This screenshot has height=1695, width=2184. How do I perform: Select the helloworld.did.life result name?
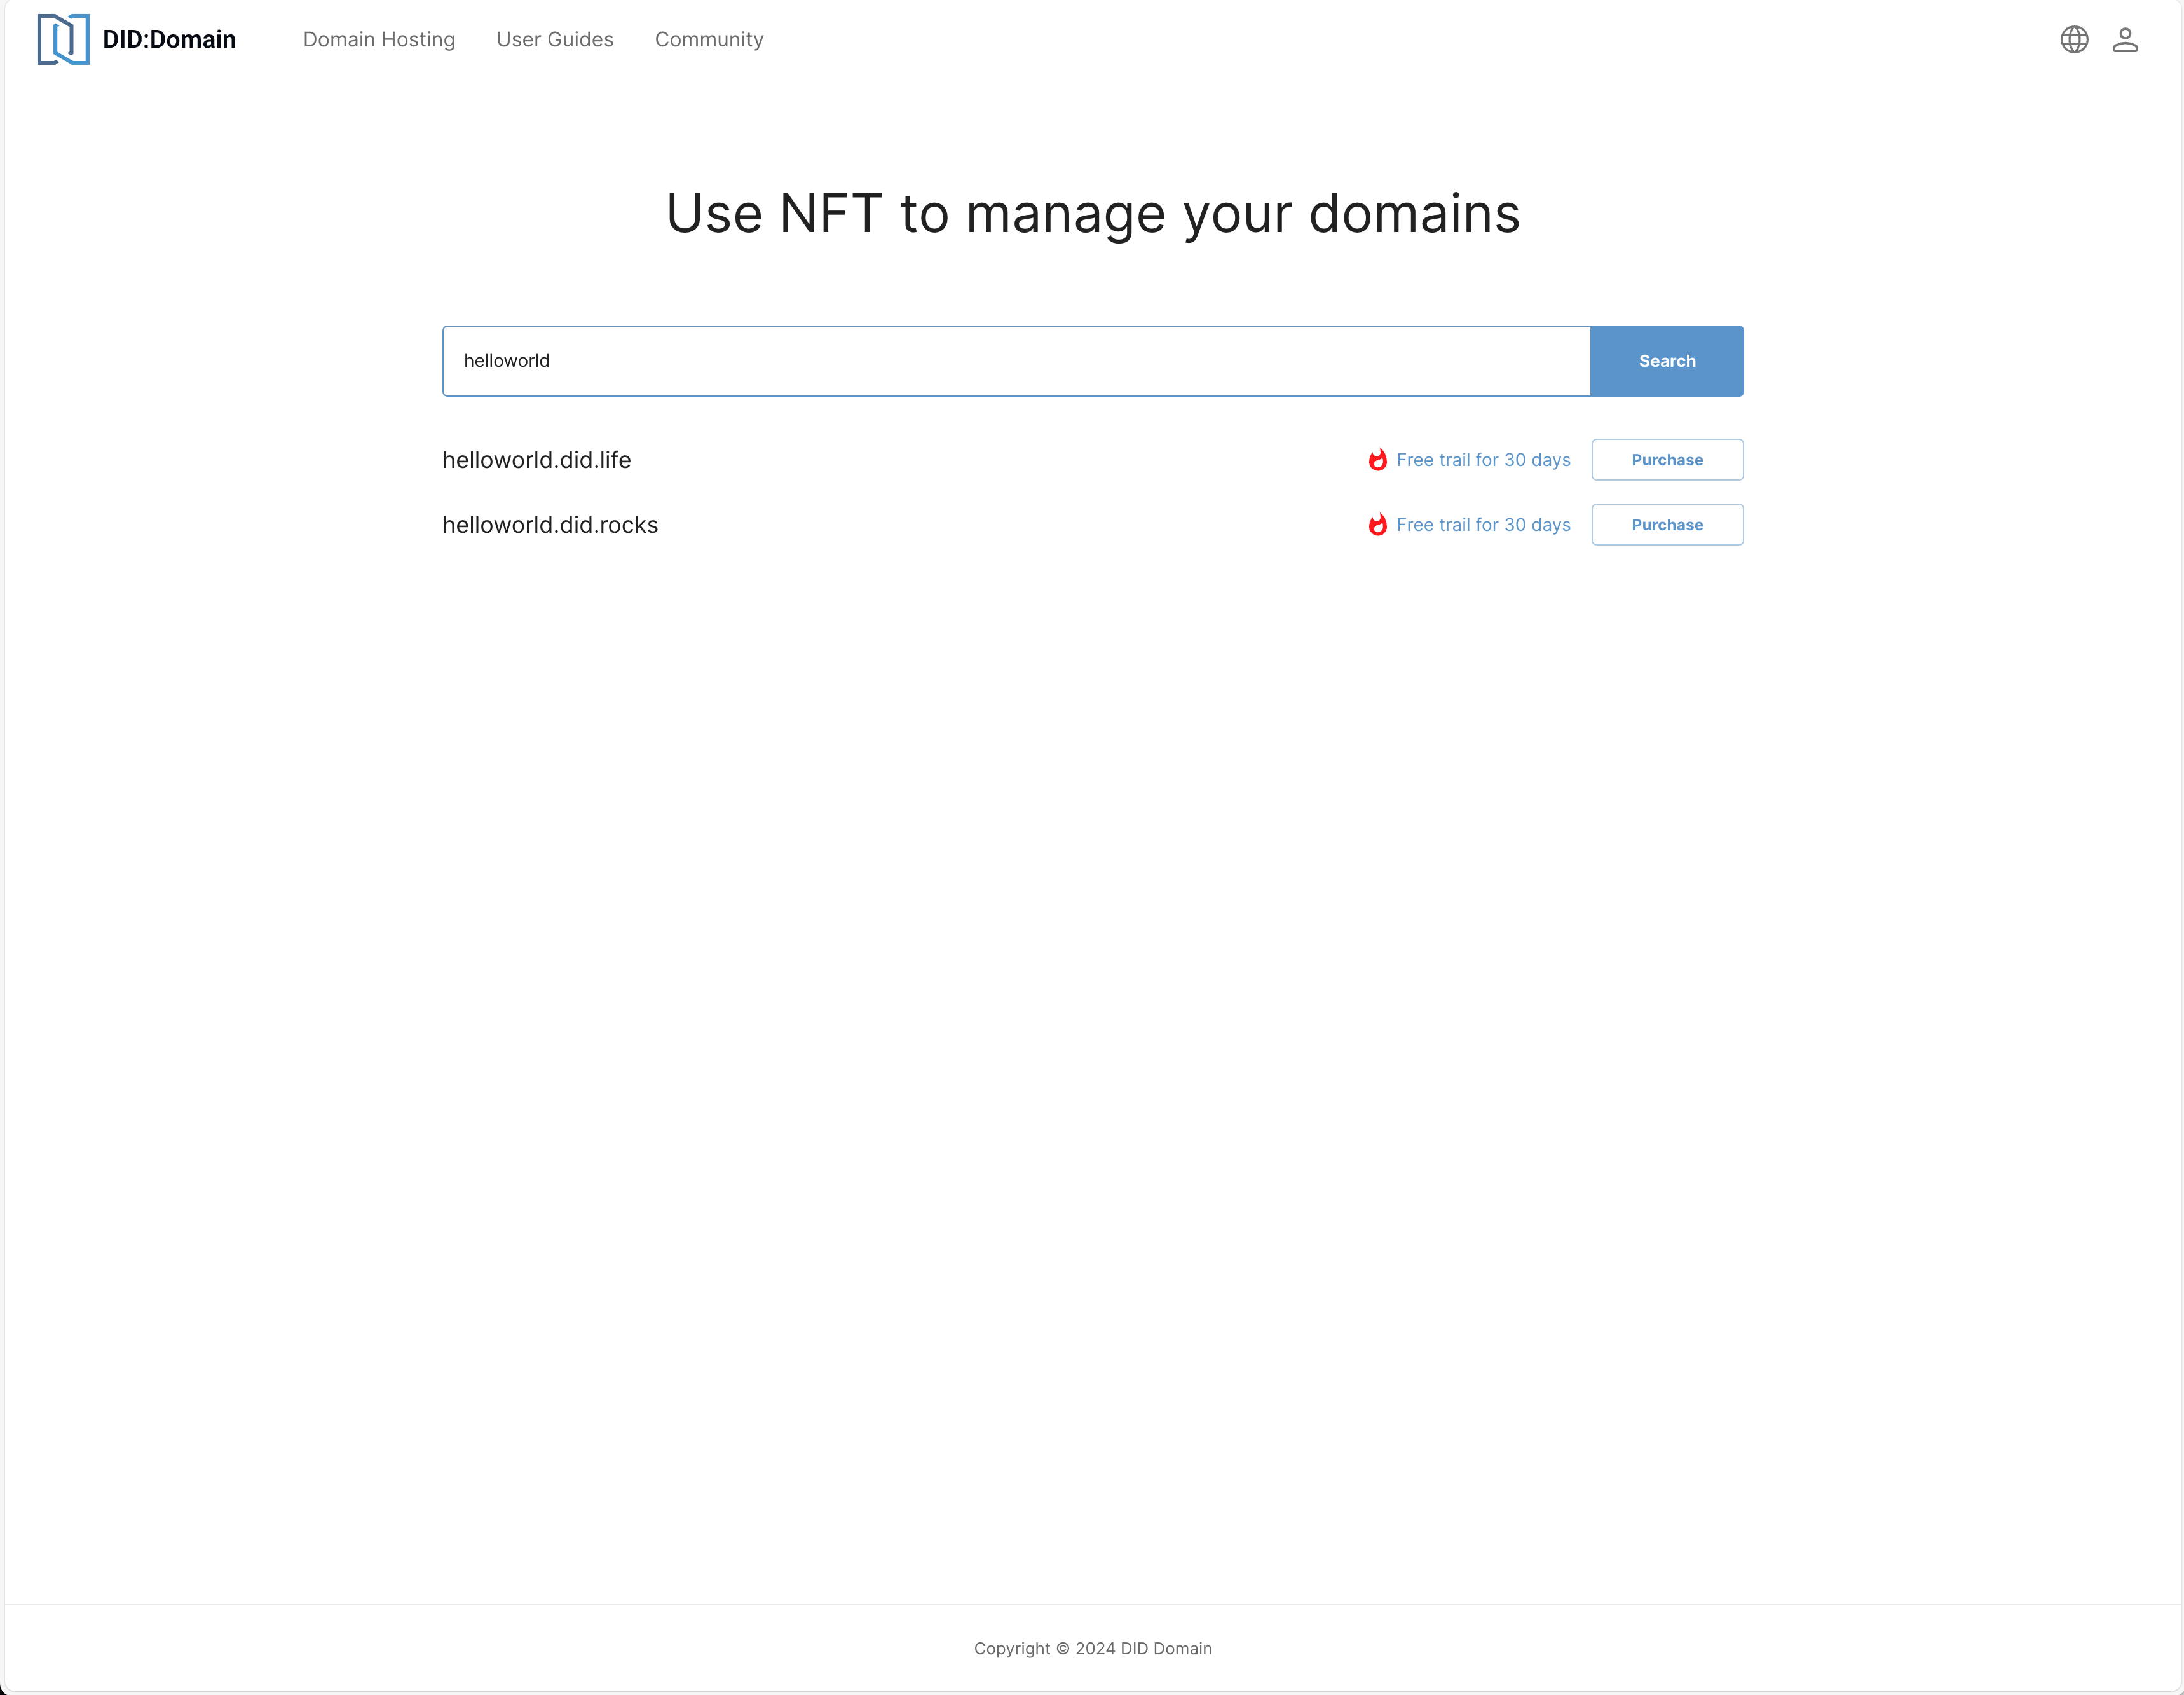pos(537,460)
